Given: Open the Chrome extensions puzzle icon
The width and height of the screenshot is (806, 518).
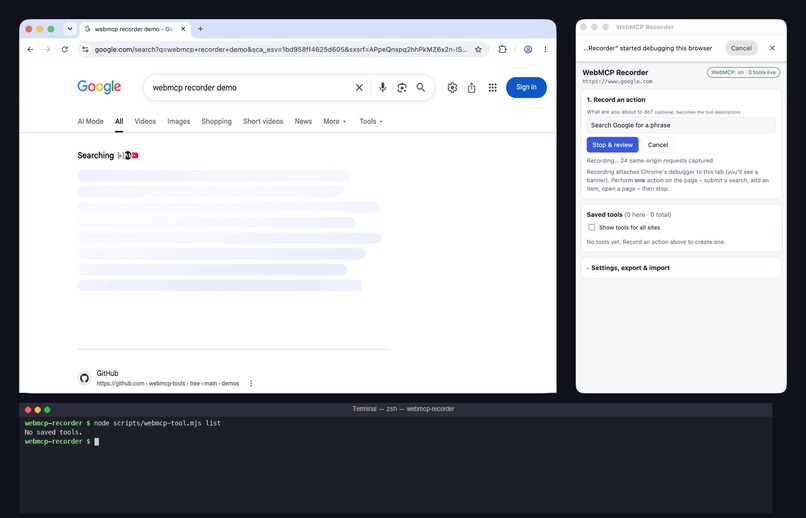Looking at the screenshot, I should coord(503,49).
